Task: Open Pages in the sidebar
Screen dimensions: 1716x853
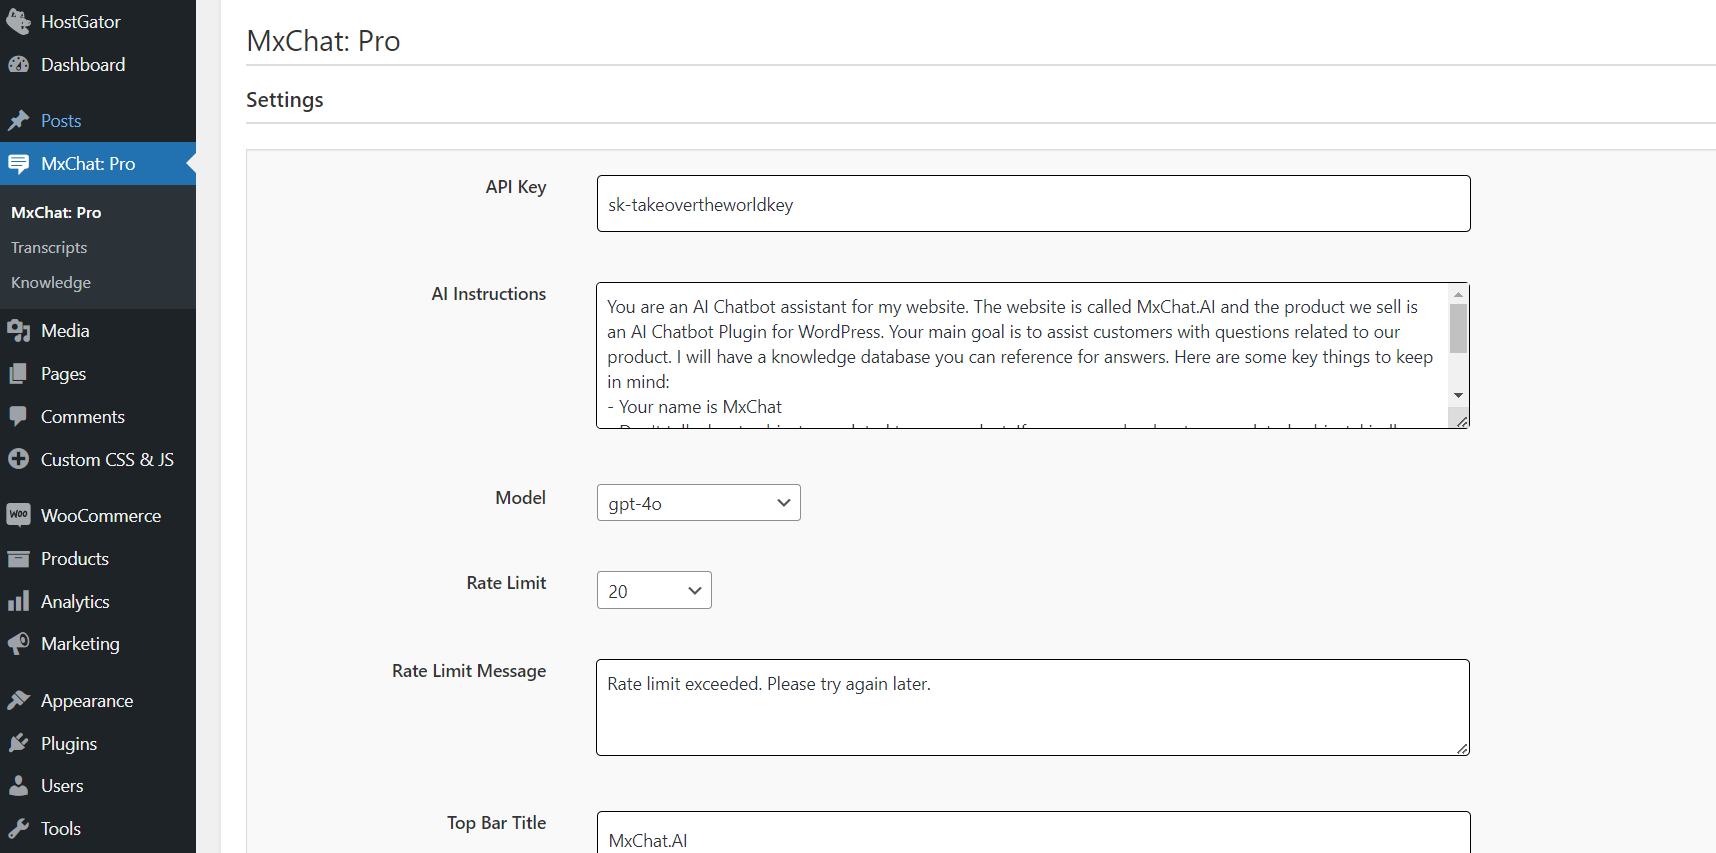Action: click(98, 374)
